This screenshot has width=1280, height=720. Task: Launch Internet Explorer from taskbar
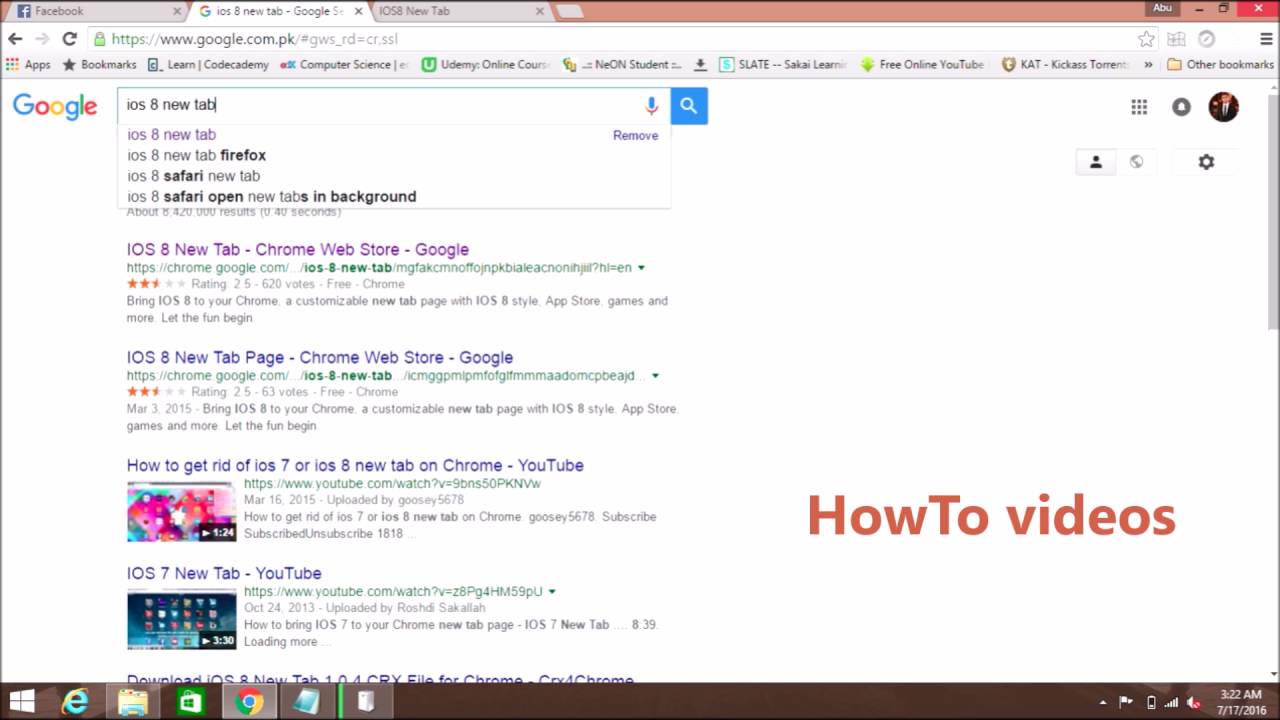(75, 702)
